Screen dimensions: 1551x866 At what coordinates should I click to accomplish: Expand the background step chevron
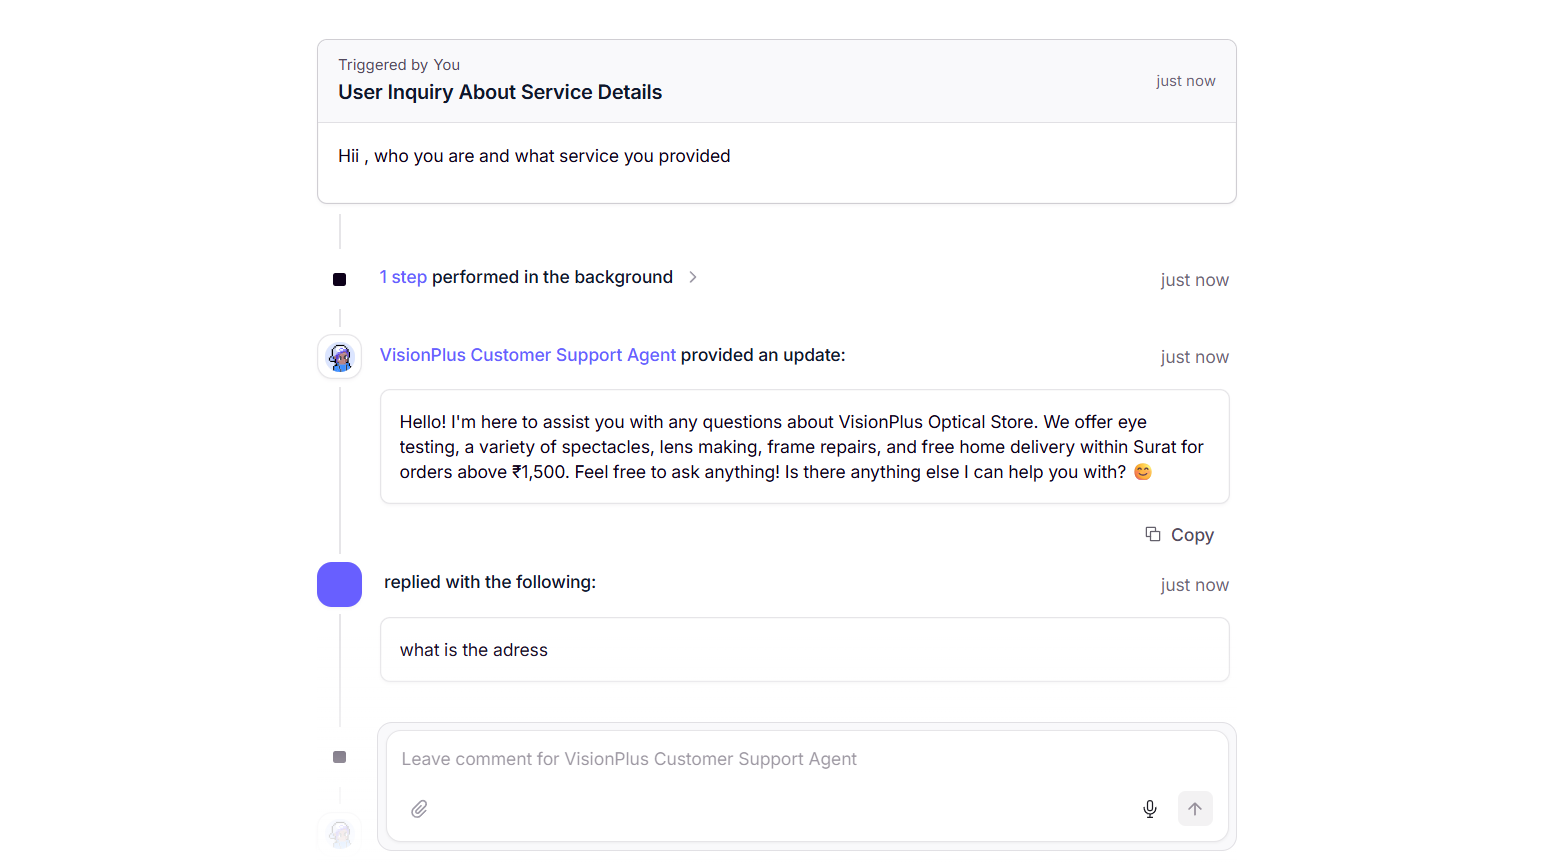pyautogui.click(x=693, y=277)
